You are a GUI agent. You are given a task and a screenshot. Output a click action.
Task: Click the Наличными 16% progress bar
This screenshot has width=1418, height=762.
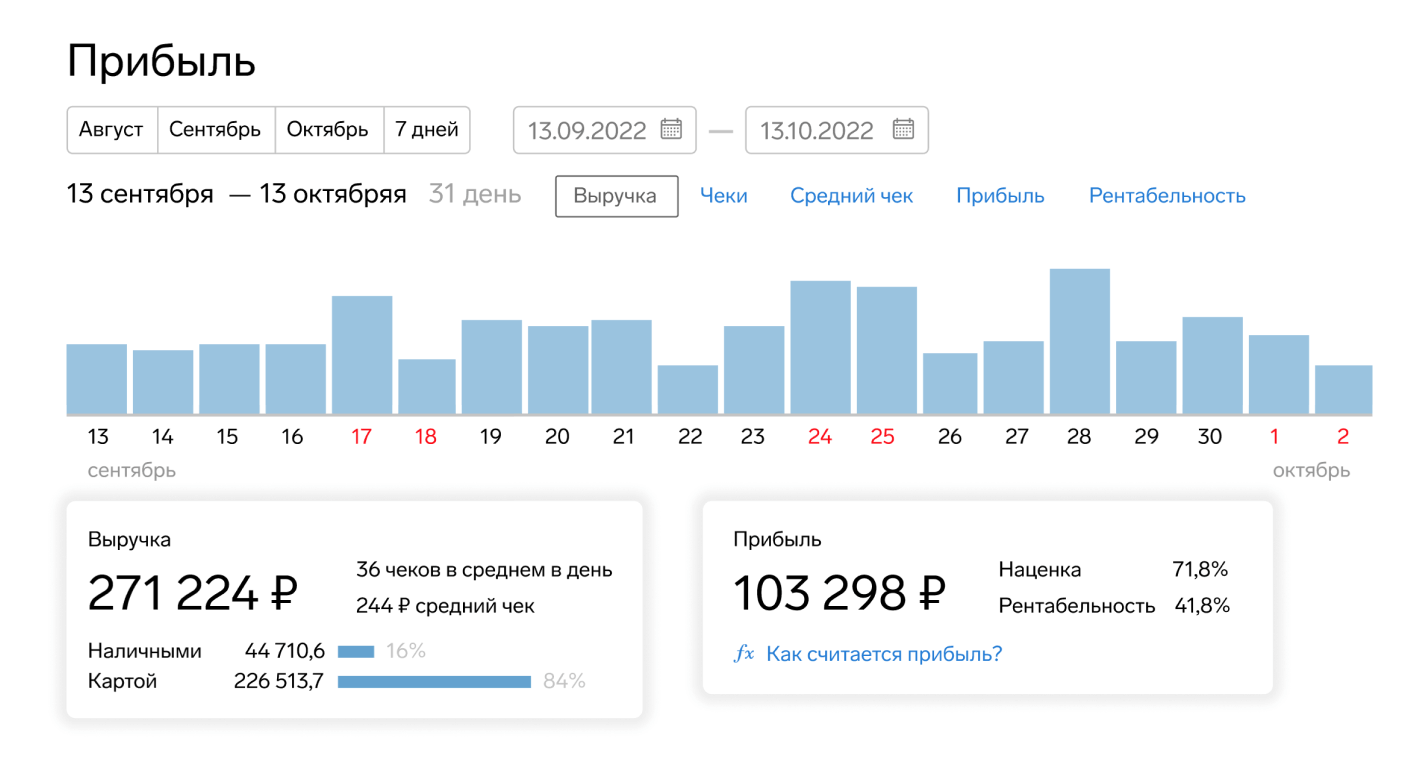tap(356, 652)
